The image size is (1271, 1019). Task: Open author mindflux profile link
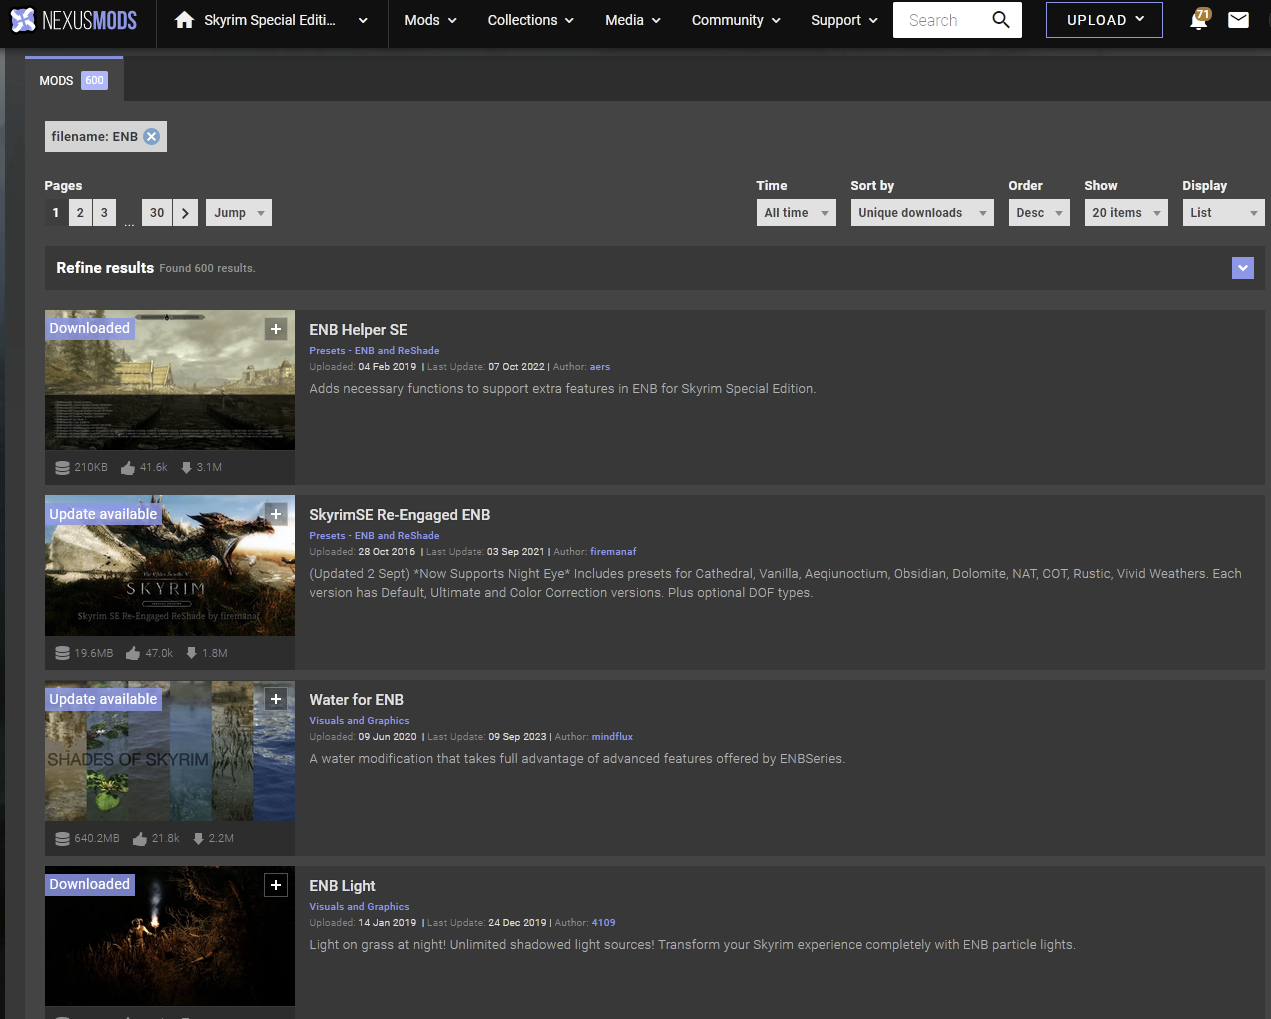(612, 737)
